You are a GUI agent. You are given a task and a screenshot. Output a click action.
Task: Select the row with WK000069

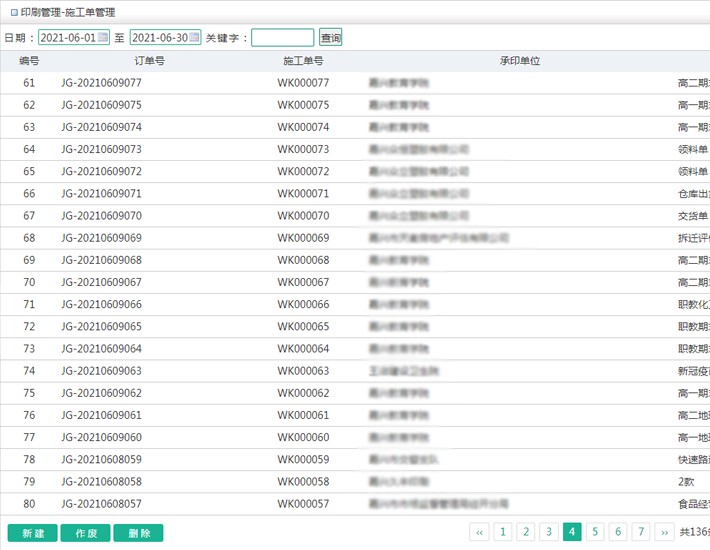[303, 238]
